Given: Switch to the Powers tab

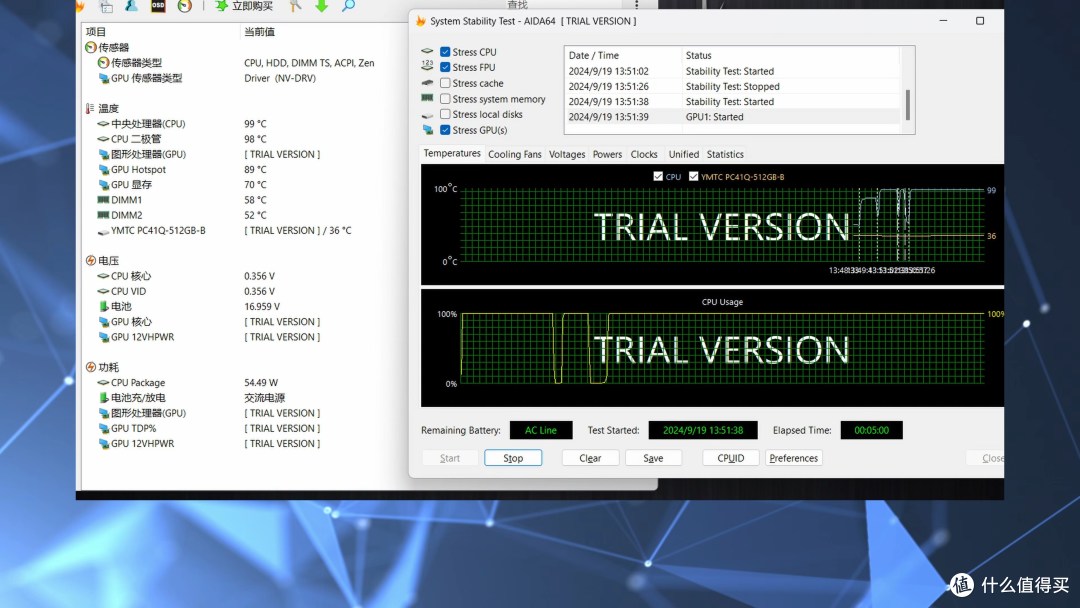Looking at the screenshot, I should click(x=608, y=154).
